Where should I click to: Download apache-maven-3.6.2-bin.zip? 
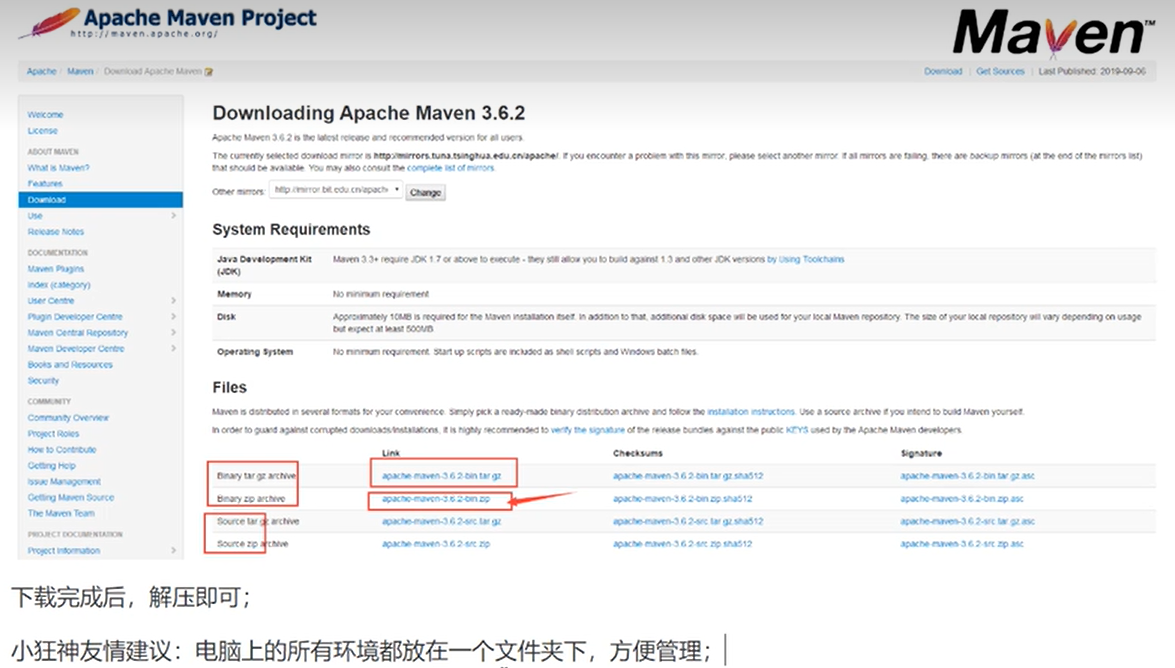pyautogui.click(x=435, y=499)
